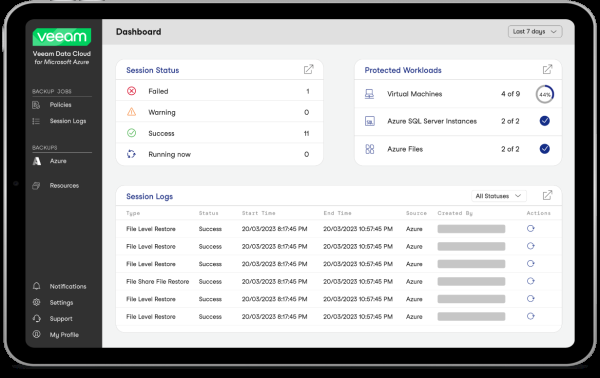The image size is (600, 378).
Task: Expand the Last 7 days dropdown
Action: pyautogui.click(x=535, y=32)
